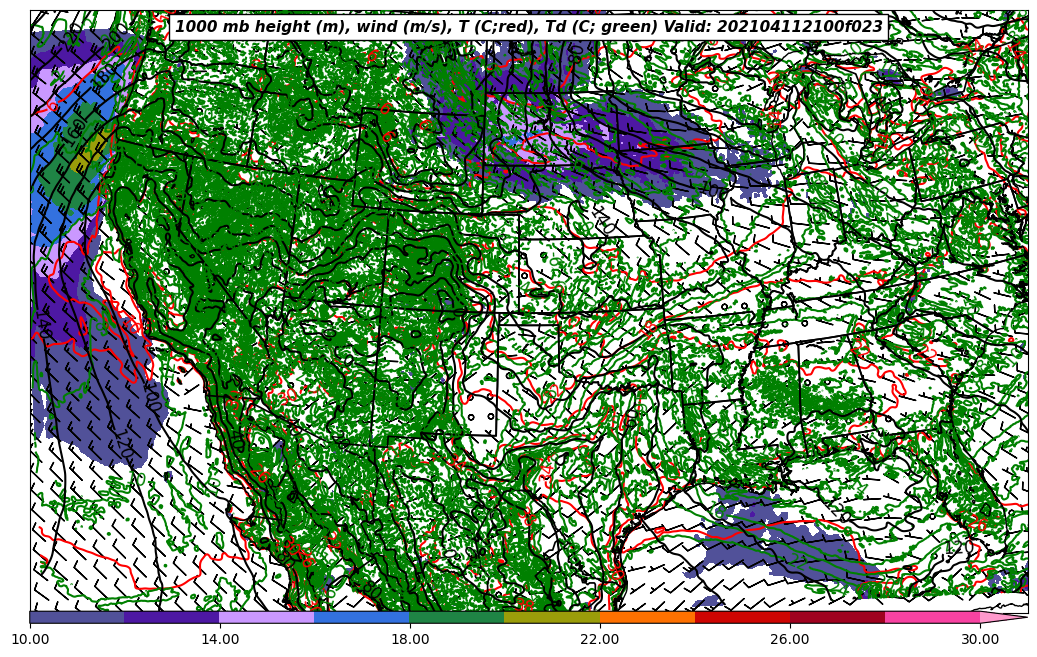Click the lavender colorbar segment
This screenshot has width=1037, height=657.
coord(267,618)
